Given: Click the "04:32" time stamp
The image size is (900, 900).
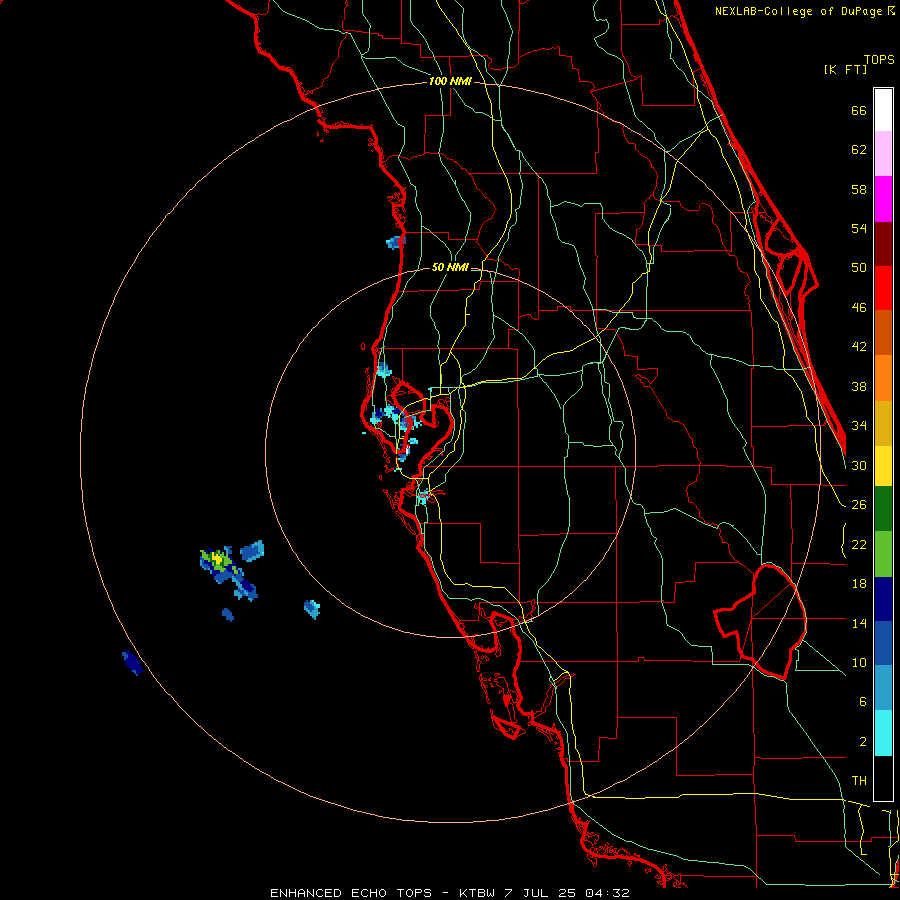Looking at the screenshot, I should [607, 893].
